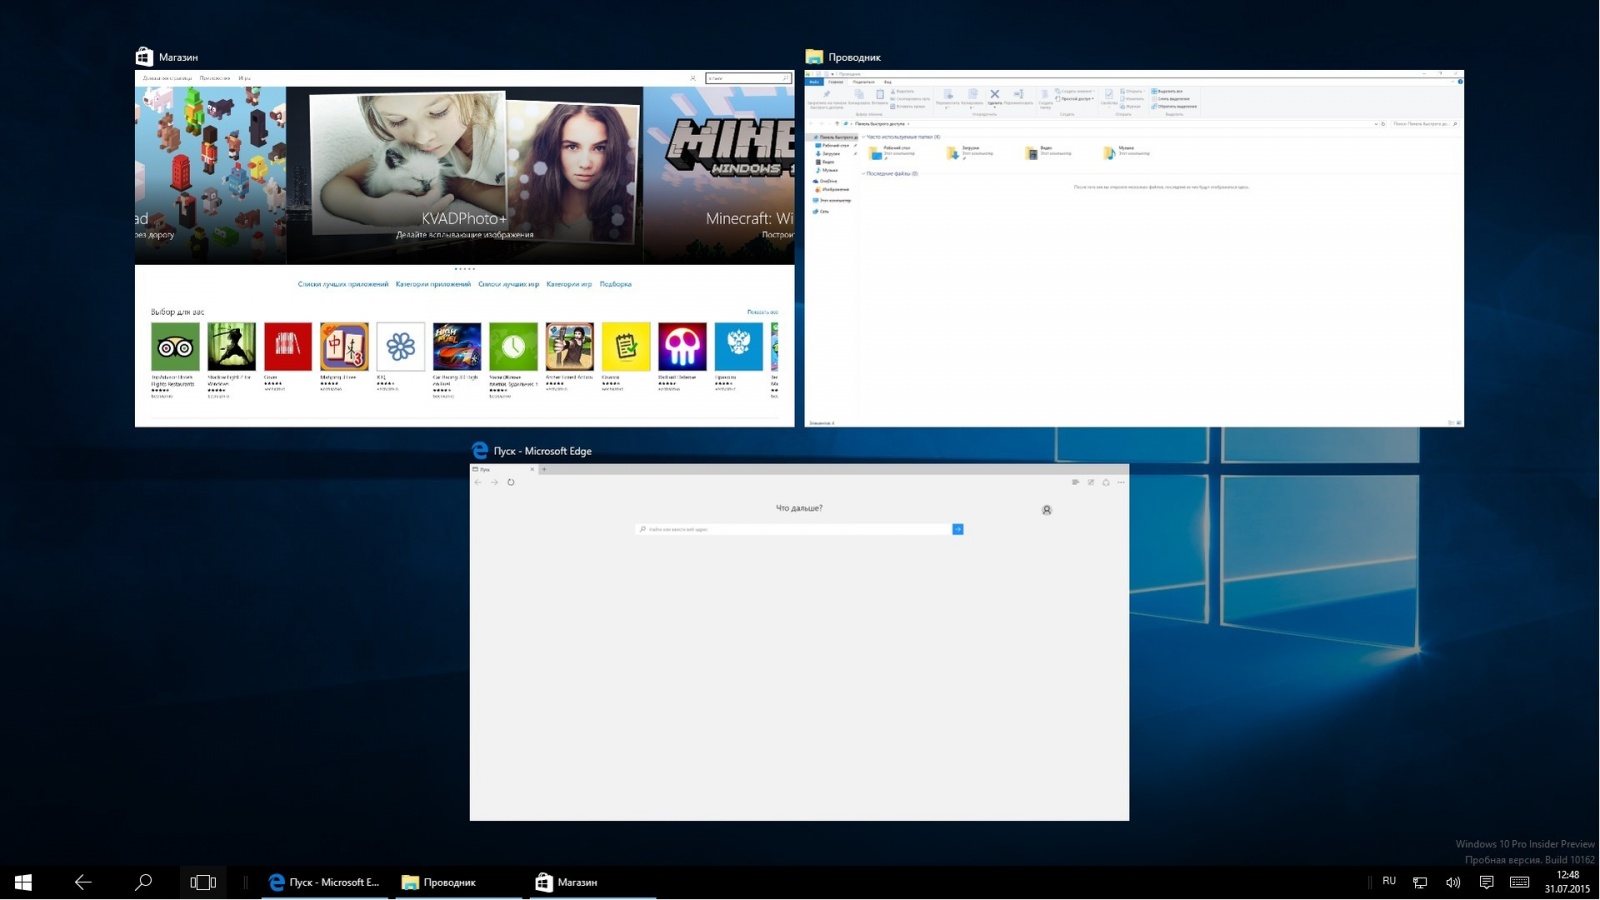Click Показать все in Store picks
This screenshot has height=900, width=1600.
(x=762, y=312)
